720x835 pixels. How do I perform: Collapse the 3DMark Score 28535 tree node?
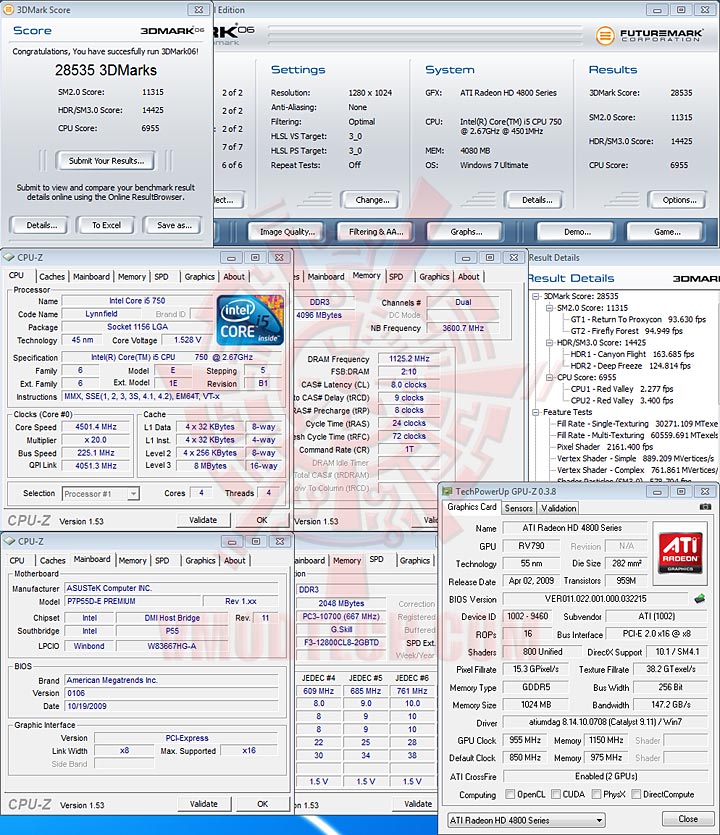click(x=536, y=296)
